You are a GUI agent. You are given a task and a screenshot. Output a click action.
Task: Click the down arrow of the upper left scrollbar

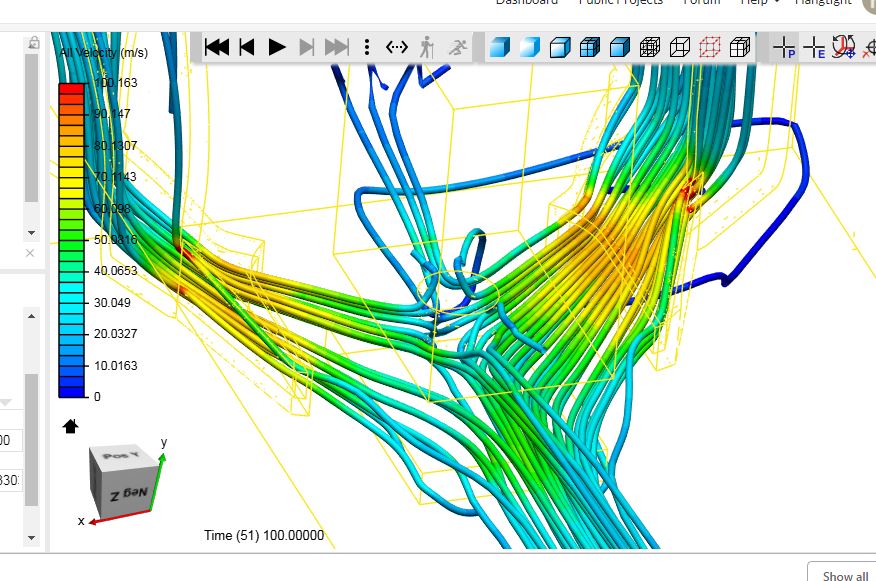pos(31,233)
